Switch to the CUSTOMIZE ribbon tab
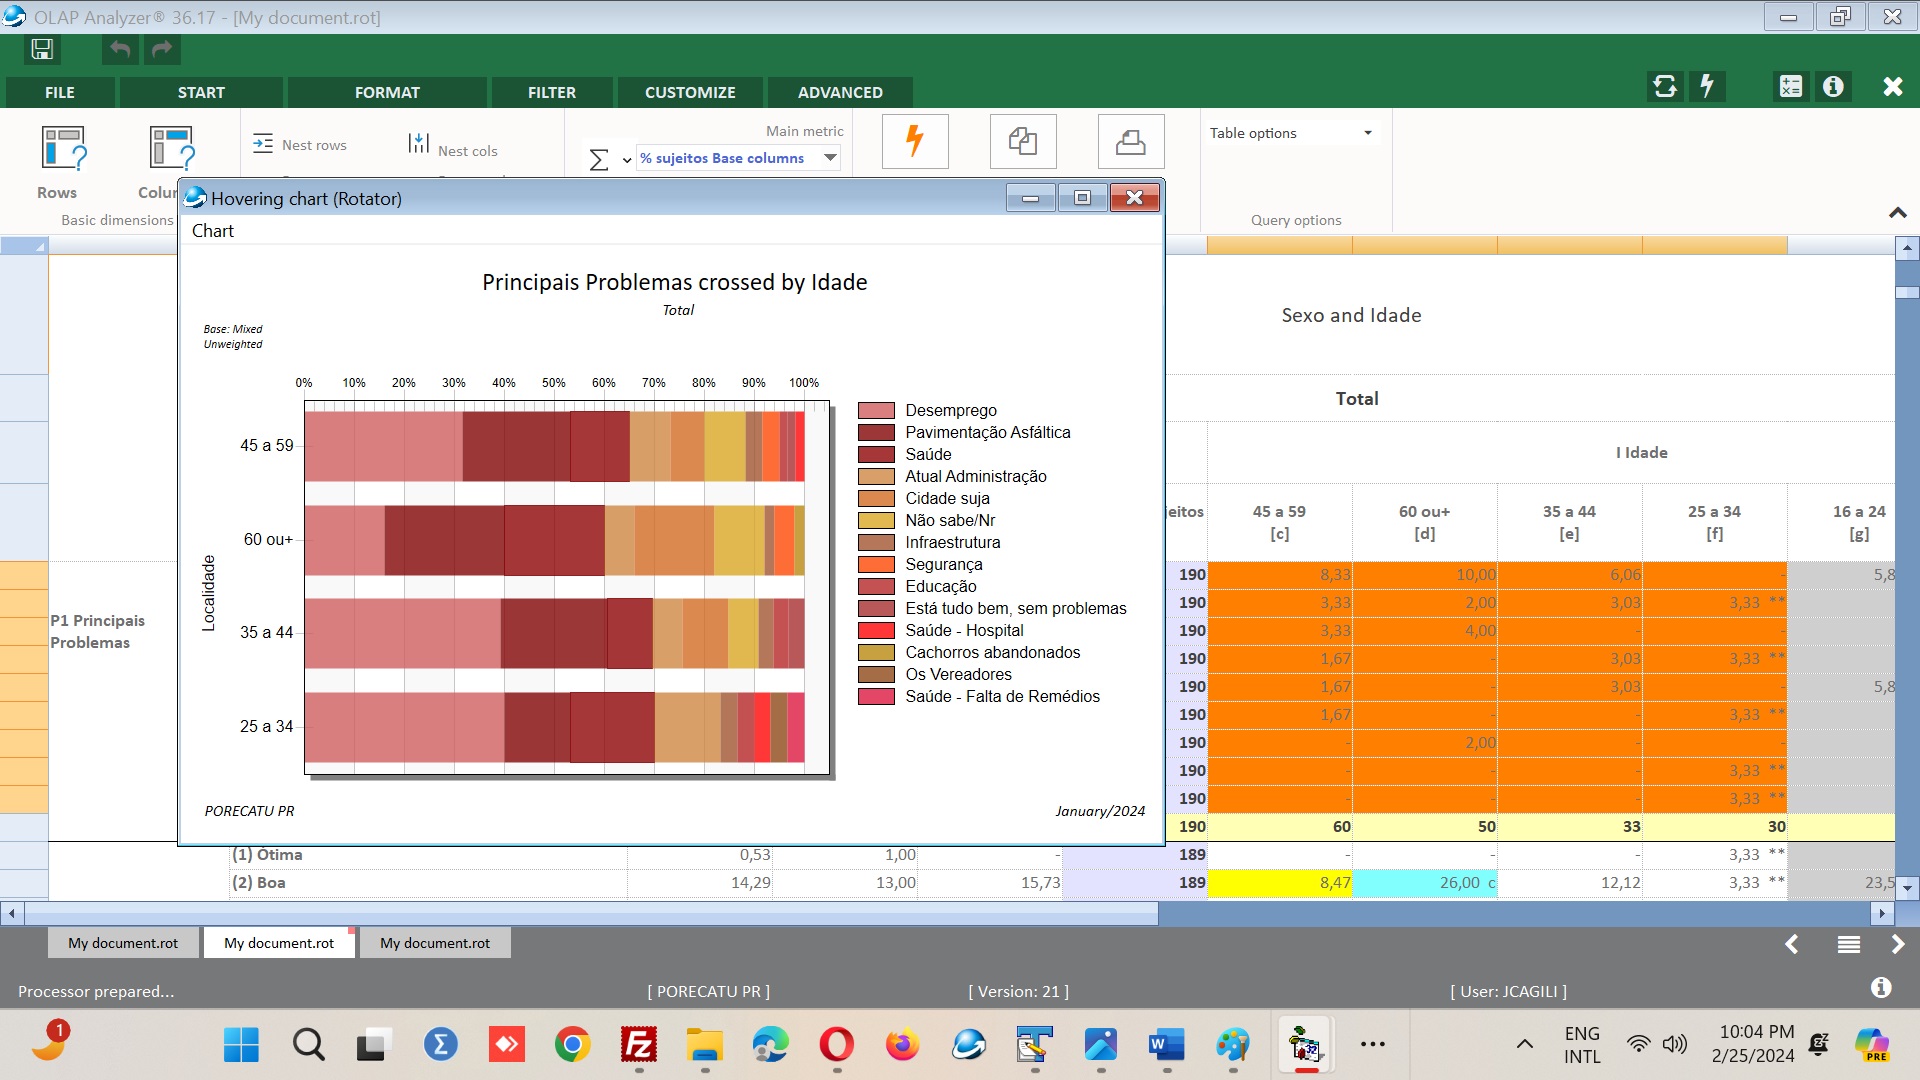 click(x=689, y=92)
